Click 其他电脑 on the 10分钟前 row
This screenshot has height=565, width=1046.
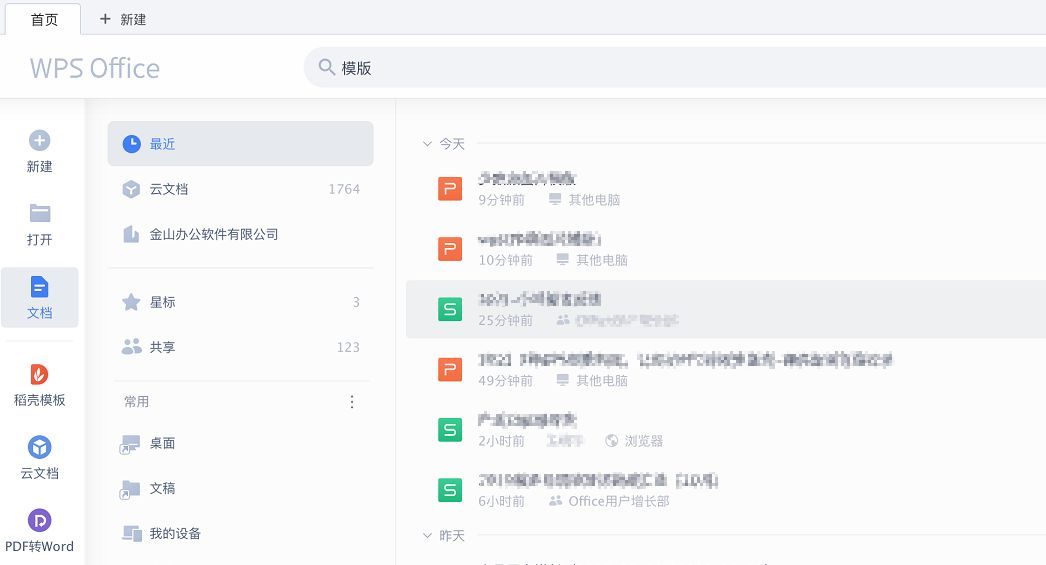coord(602,259)
